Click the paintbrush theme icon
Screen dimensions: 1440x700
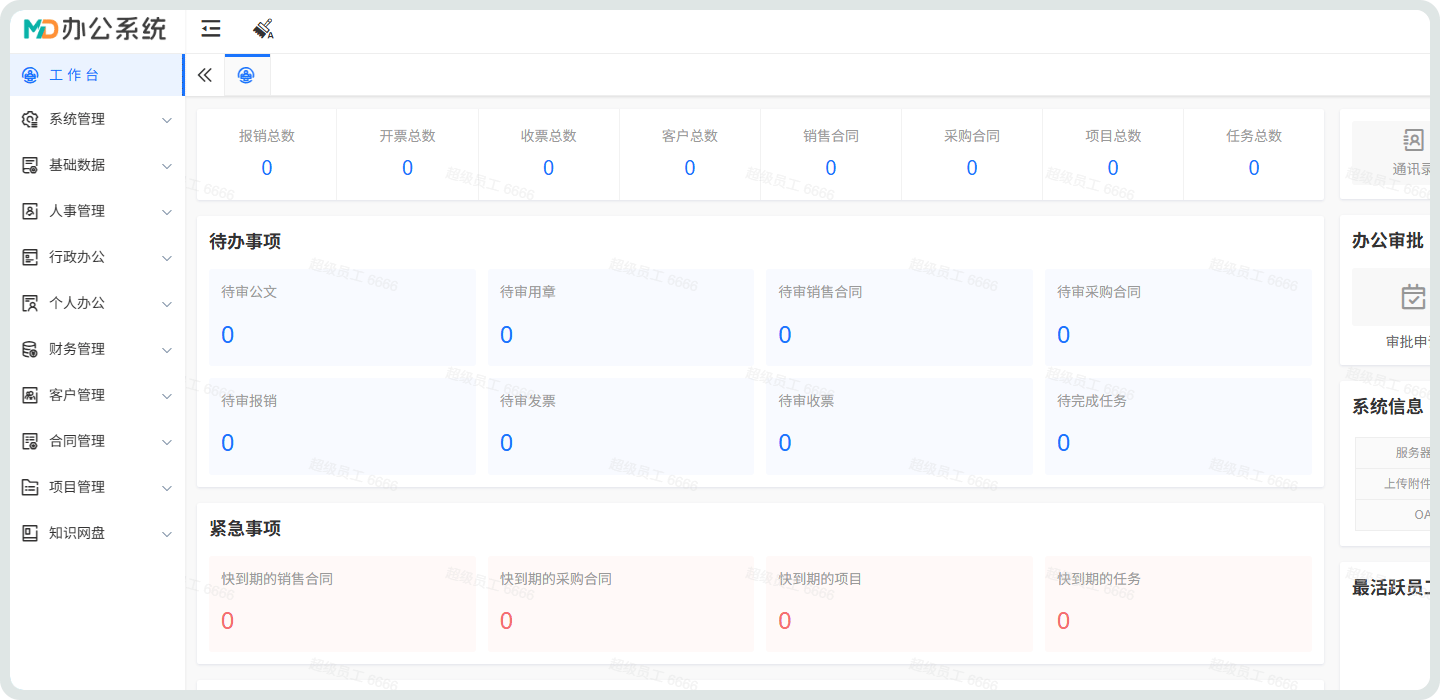[x=263, y=29]
